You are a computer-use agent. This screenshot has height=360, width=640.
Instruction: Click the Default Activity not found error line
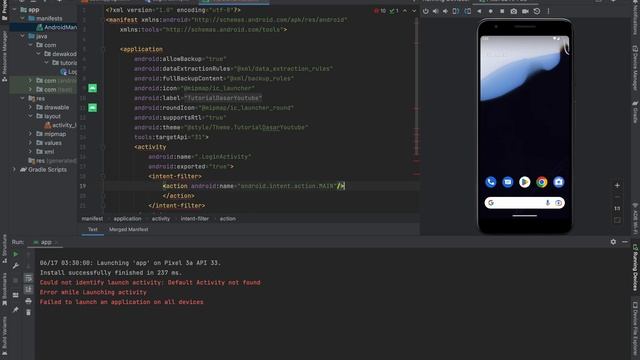(x=150, y=282)
